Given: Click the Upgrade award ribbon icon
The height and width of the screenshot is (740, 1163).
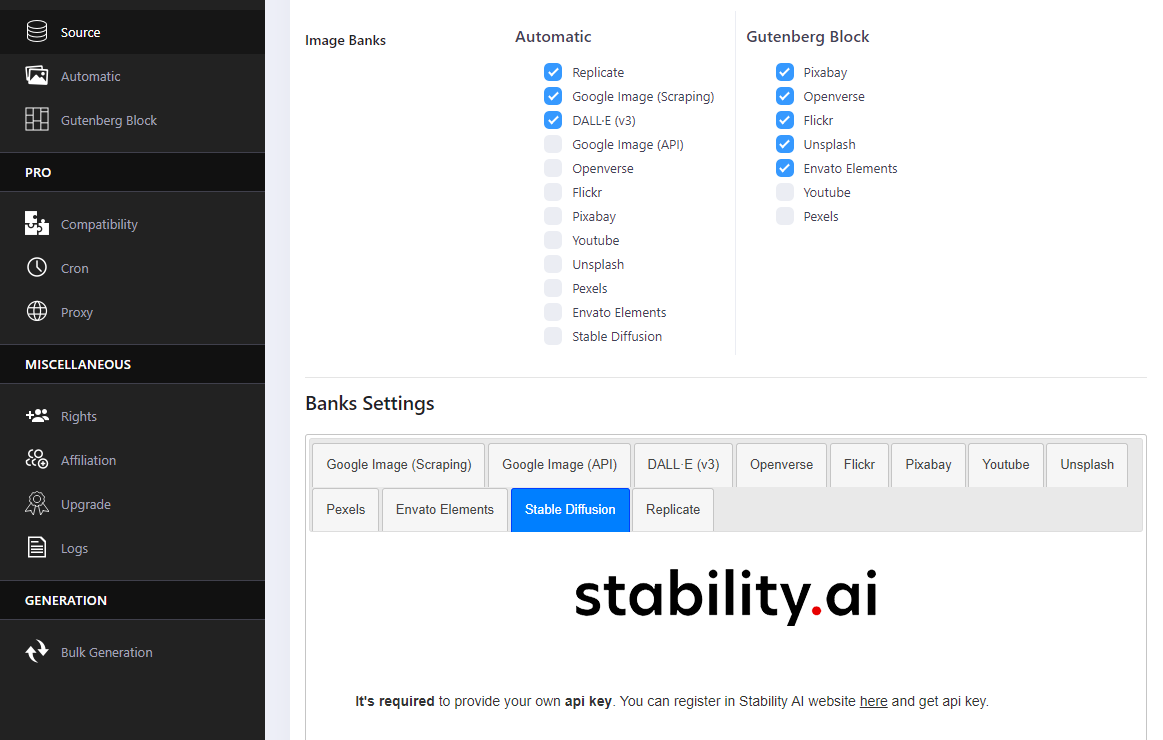Looking at the screenshot, I should point(37,504).
